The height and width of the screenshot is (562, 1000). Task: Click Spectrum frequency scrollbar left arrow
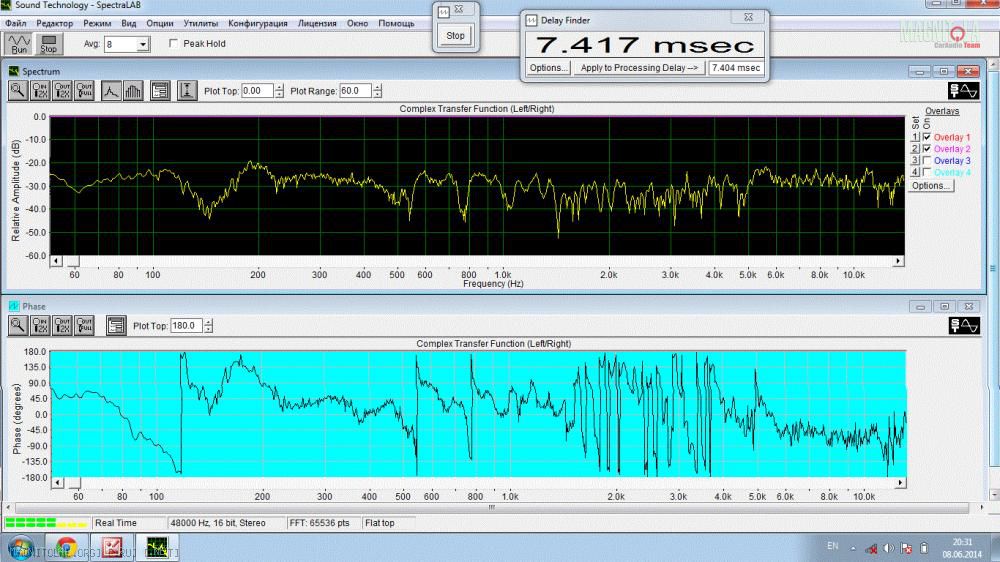[56, 261]
